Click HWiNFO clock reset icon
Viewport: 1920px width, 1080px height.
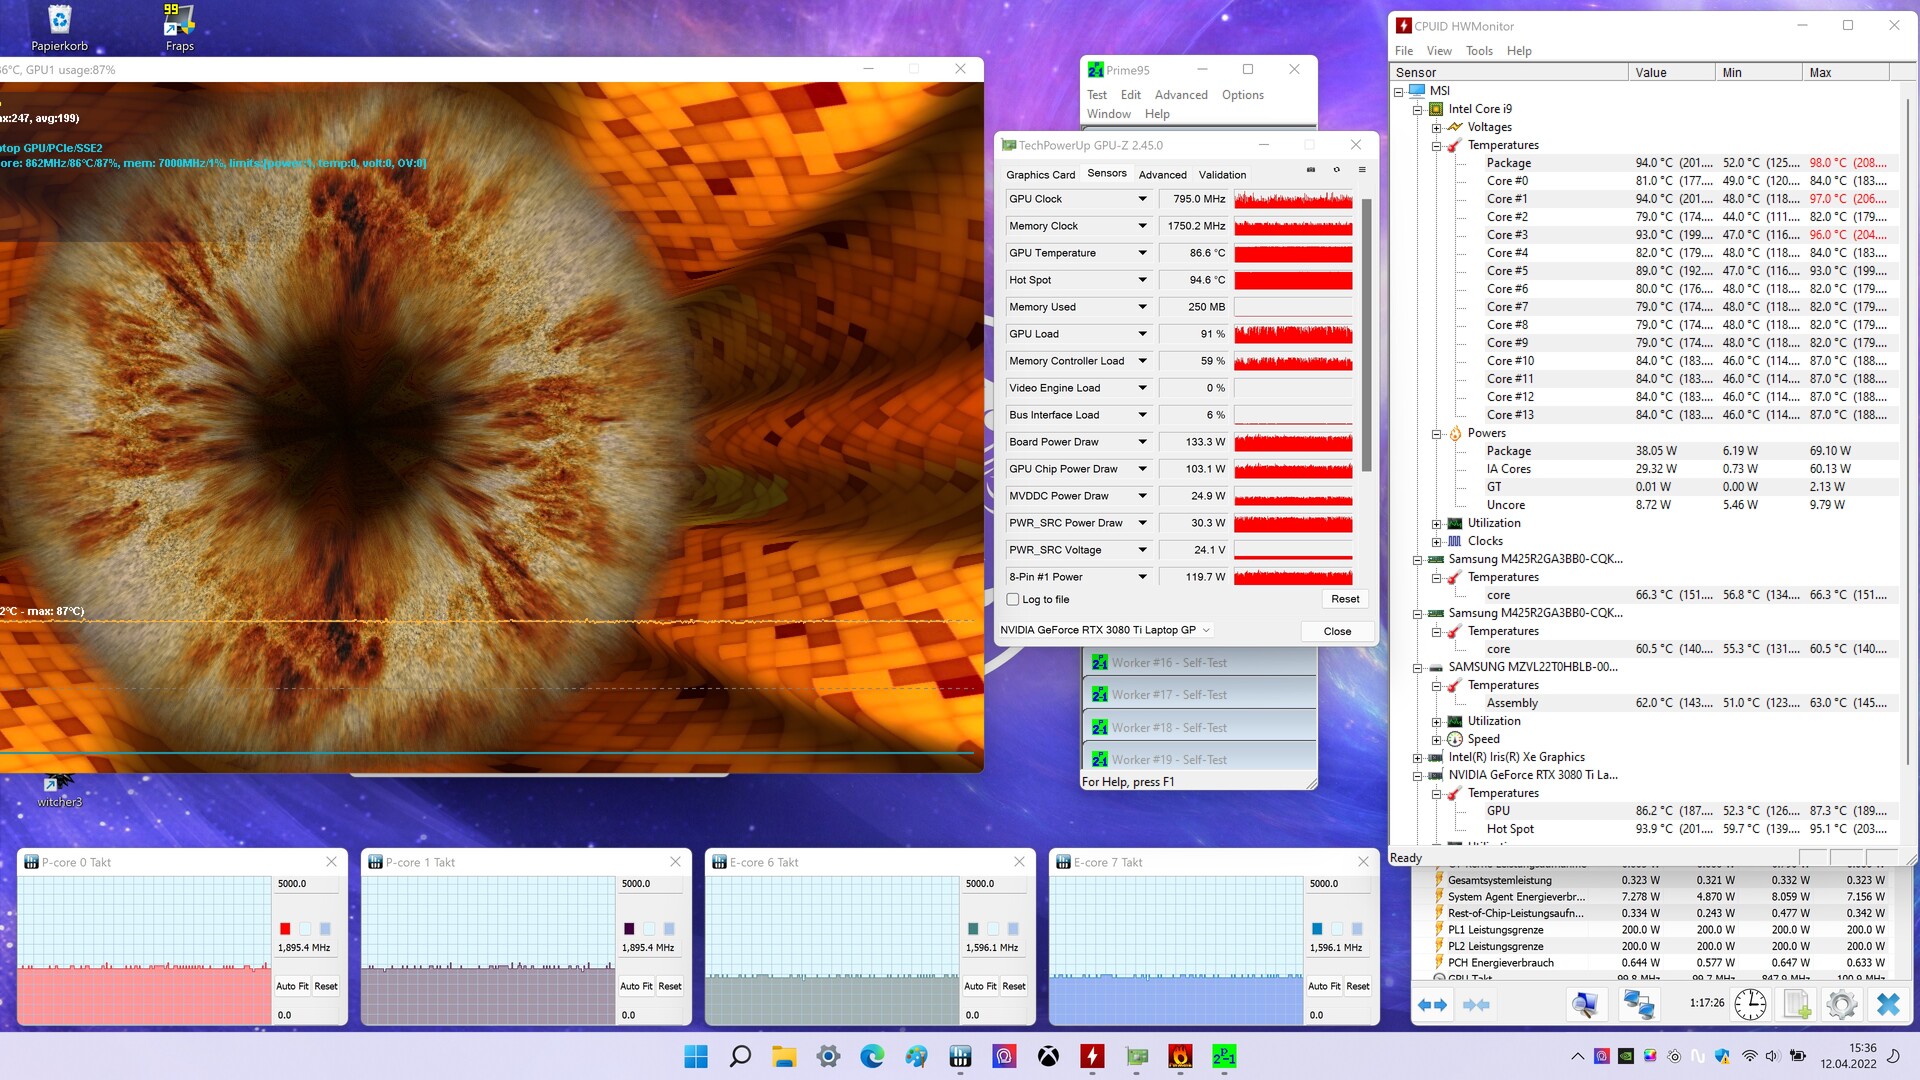coord(1750,1004)
